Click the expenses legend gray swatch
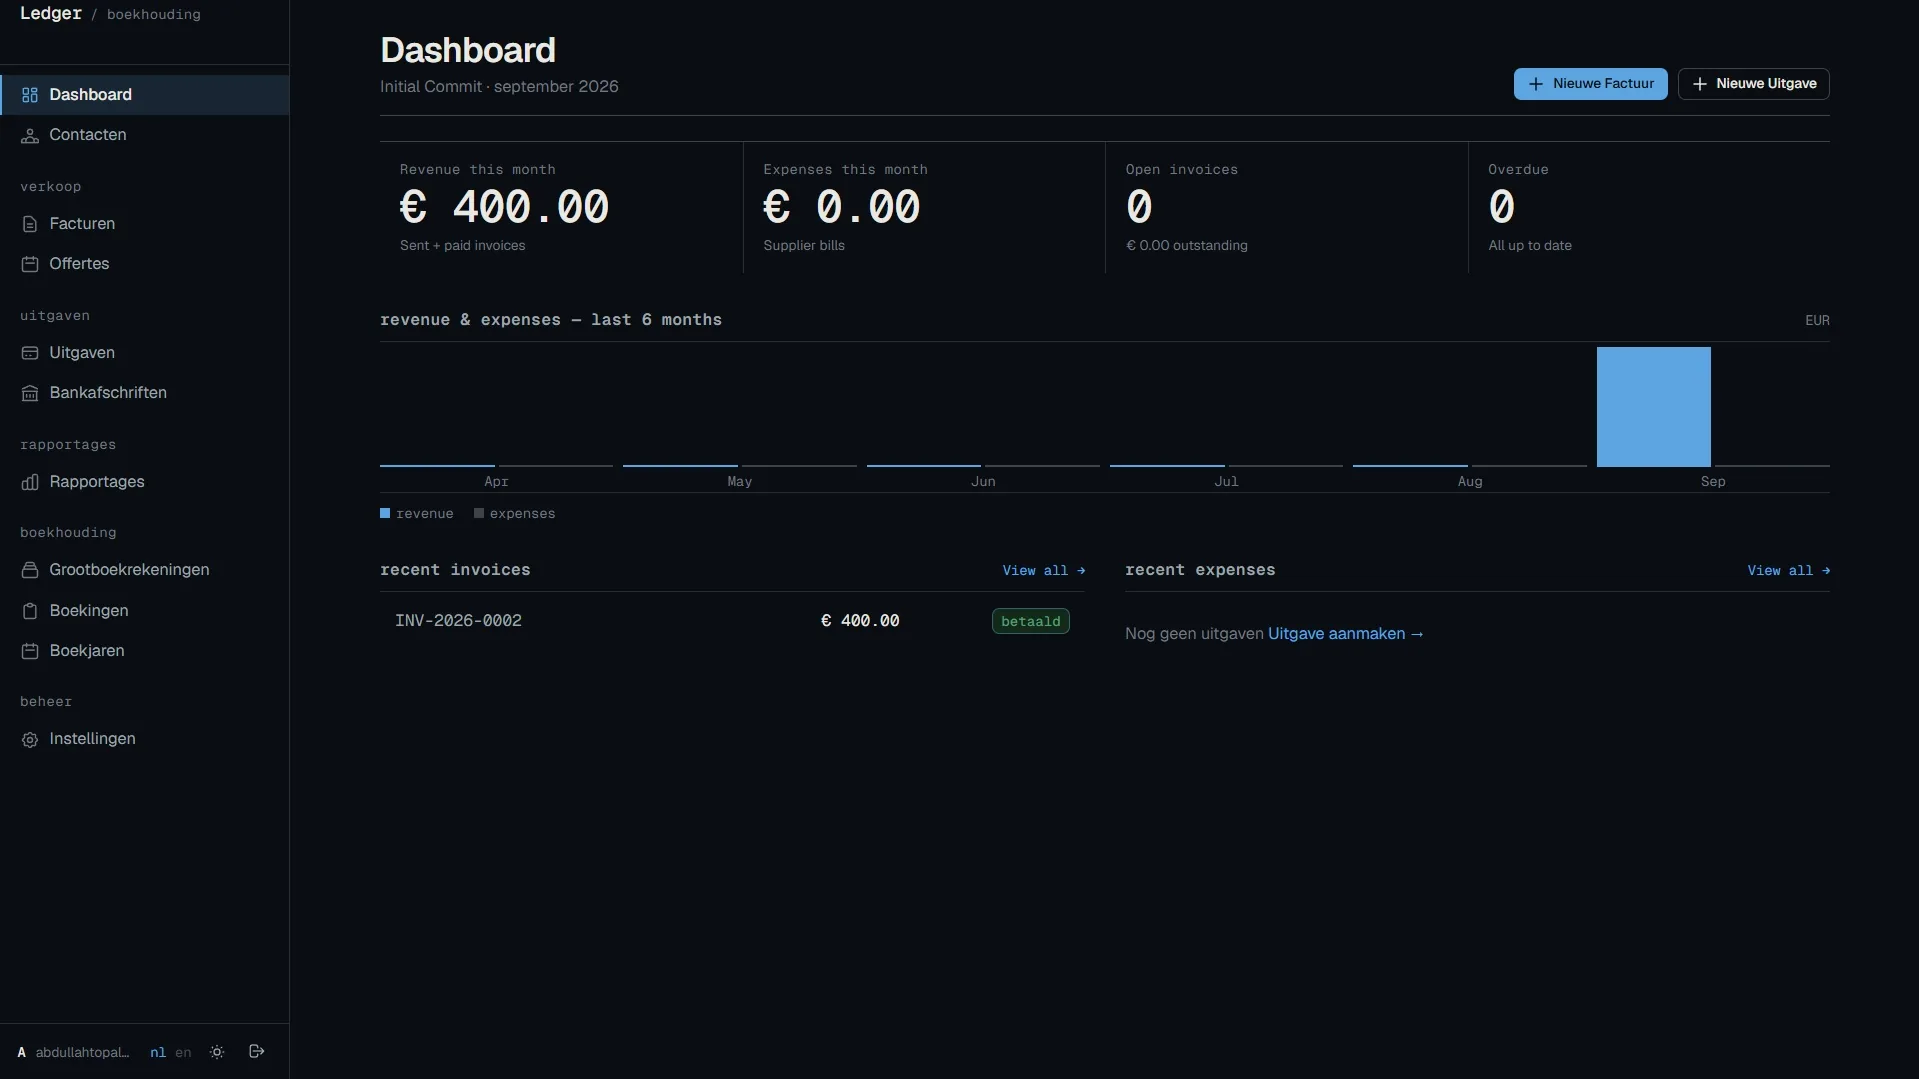The height and width of the screenshot is (1079, 1919). point(479,514)
